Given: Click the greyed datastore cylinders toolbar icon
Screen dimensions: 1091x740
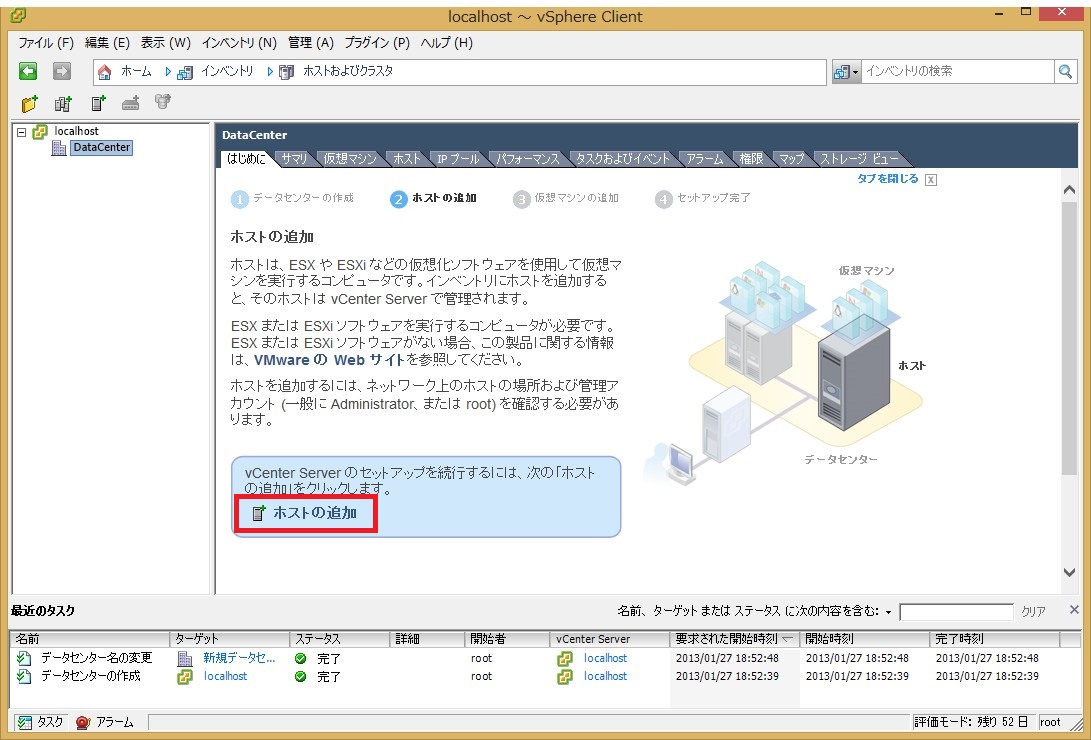Looking at the screenshot, I should click(163, 102).
